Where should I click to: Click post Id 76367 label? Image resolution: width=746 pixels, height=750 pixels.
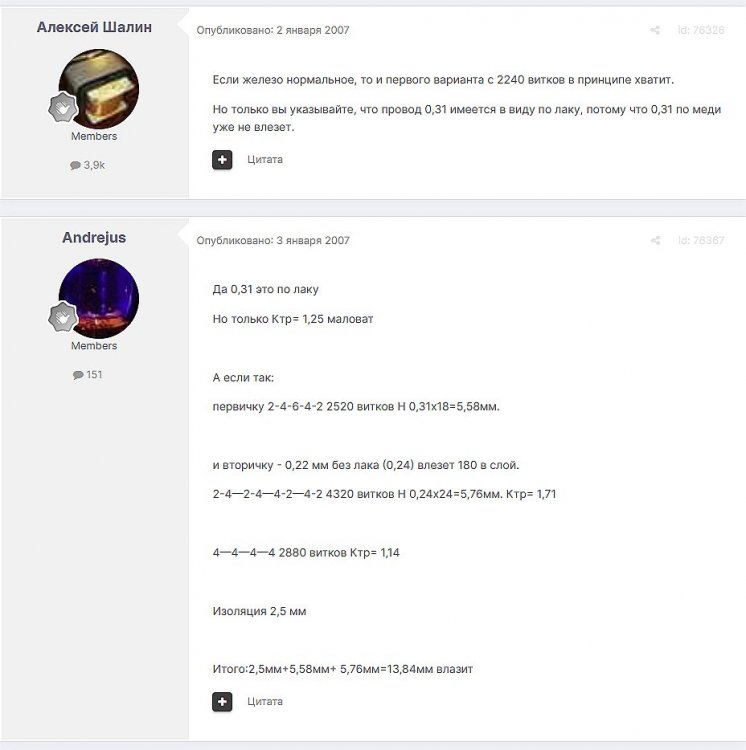pyautogui.click(x=701, y=241)
